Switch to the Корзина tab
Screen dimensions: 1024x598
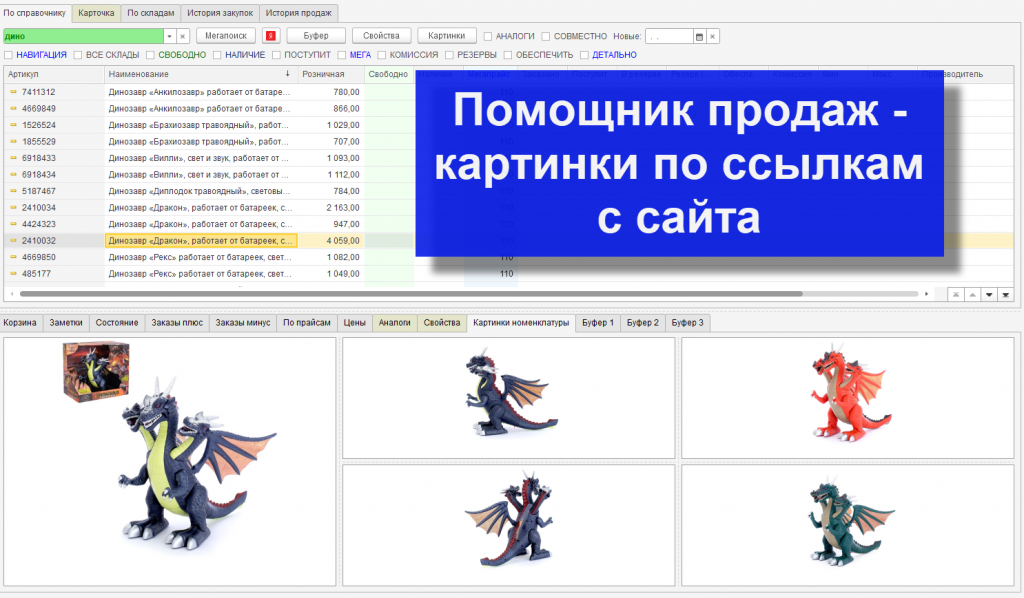point(20,323)
